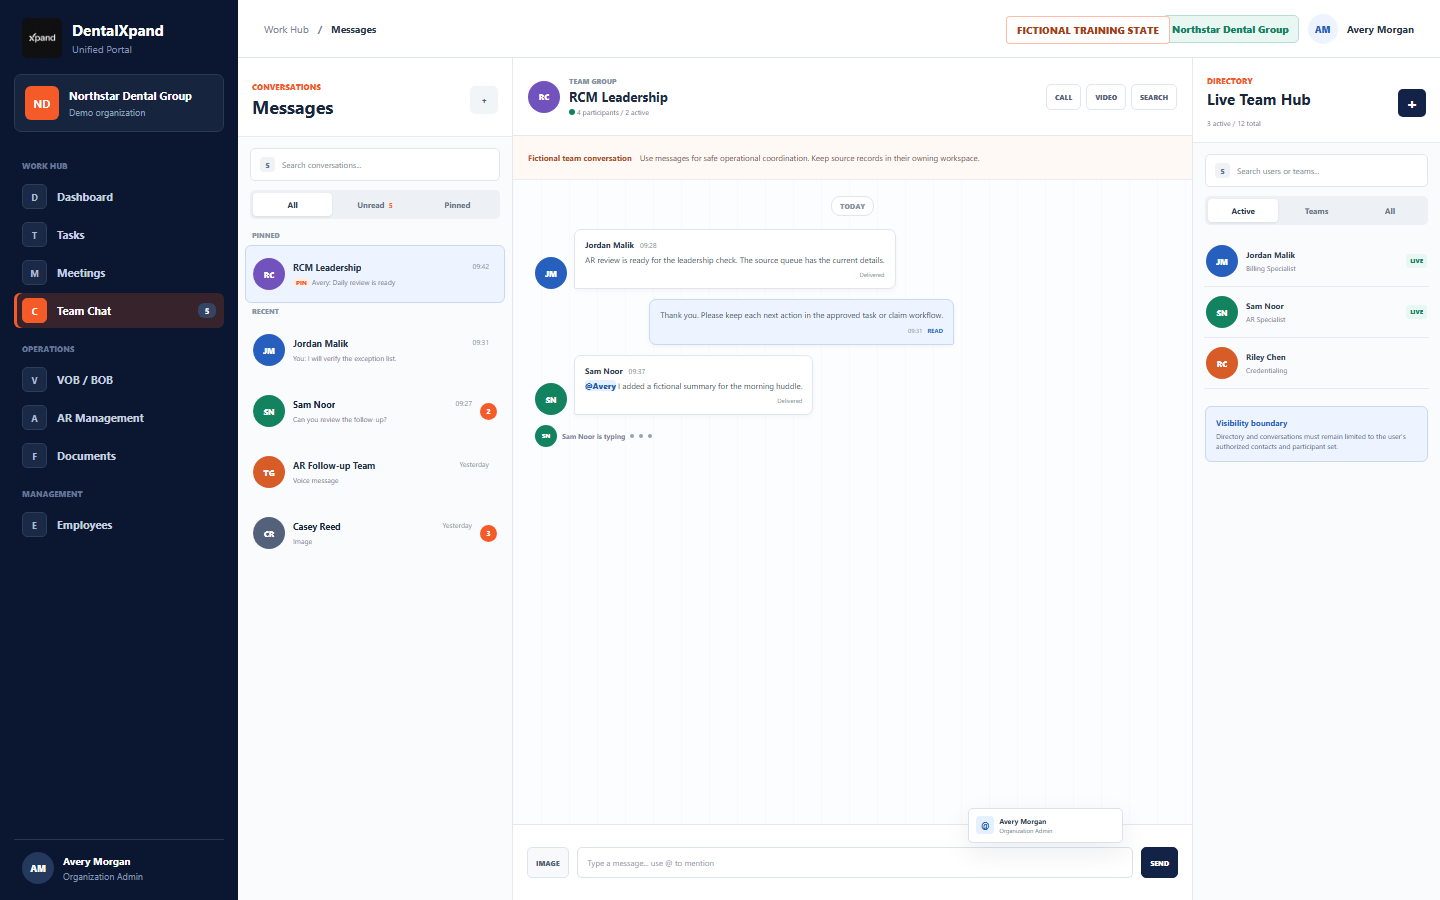Click the AR Follow-up Team TG avatar
1440x900 pixels.
(x=269, y=472)
